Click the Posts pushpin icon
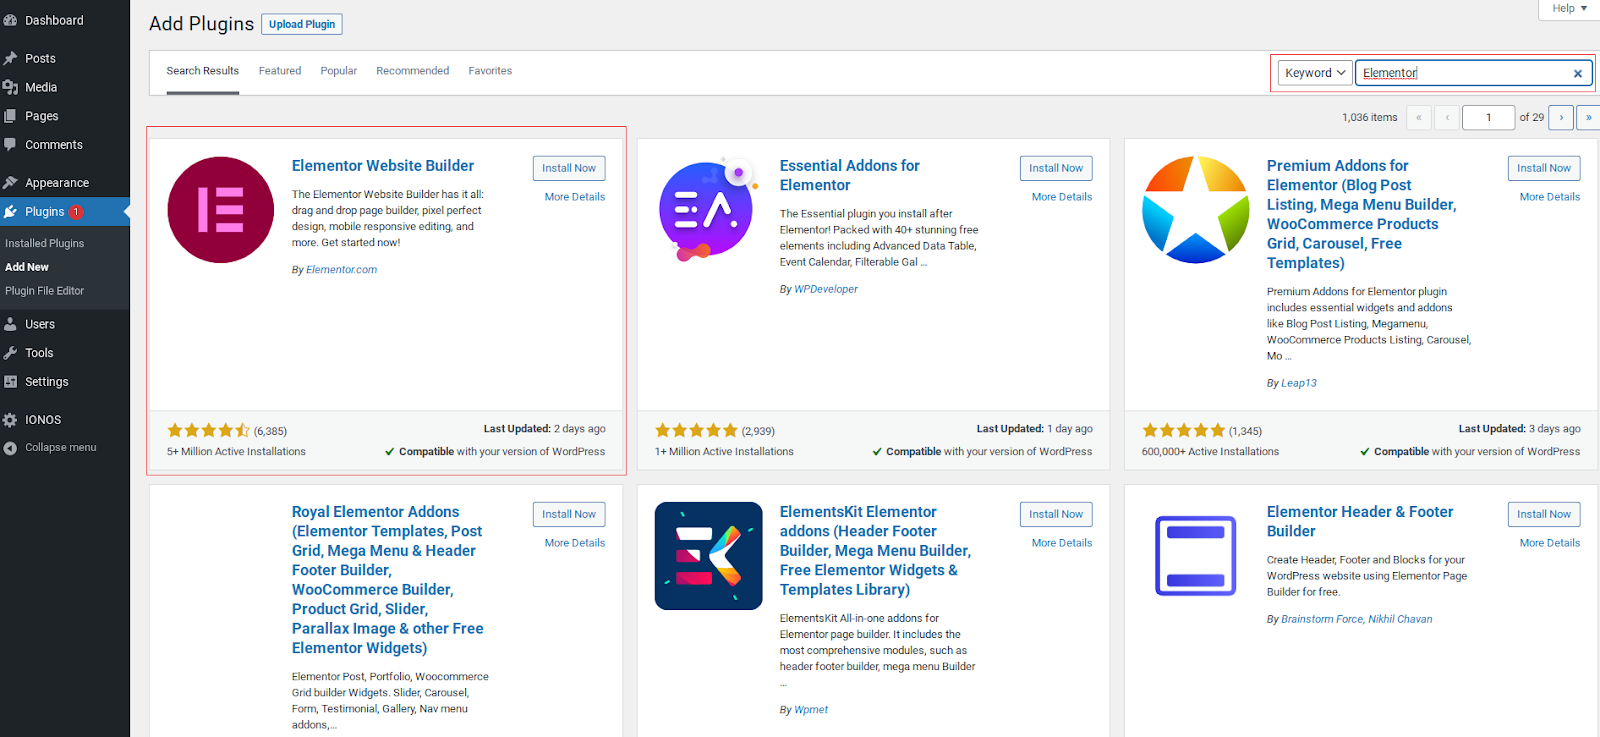The width and height of the screenshot is (1600, 737). (x=10, y=58)
